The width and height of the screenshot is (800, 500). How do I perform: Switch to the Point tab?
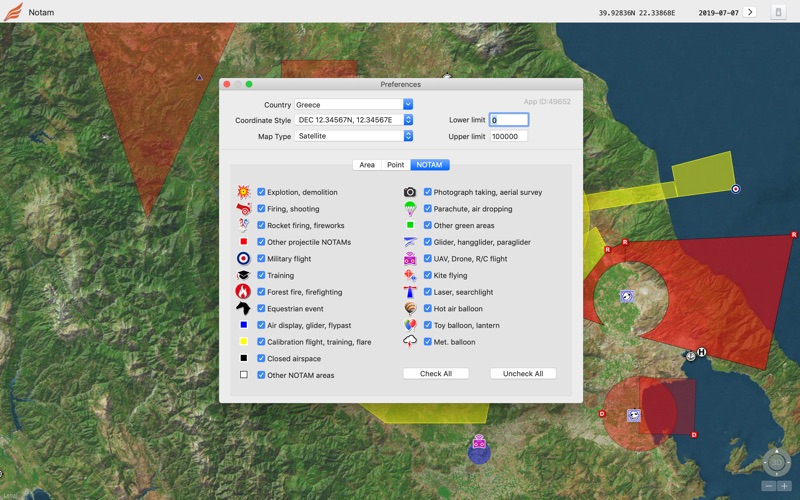coord(395,165)
